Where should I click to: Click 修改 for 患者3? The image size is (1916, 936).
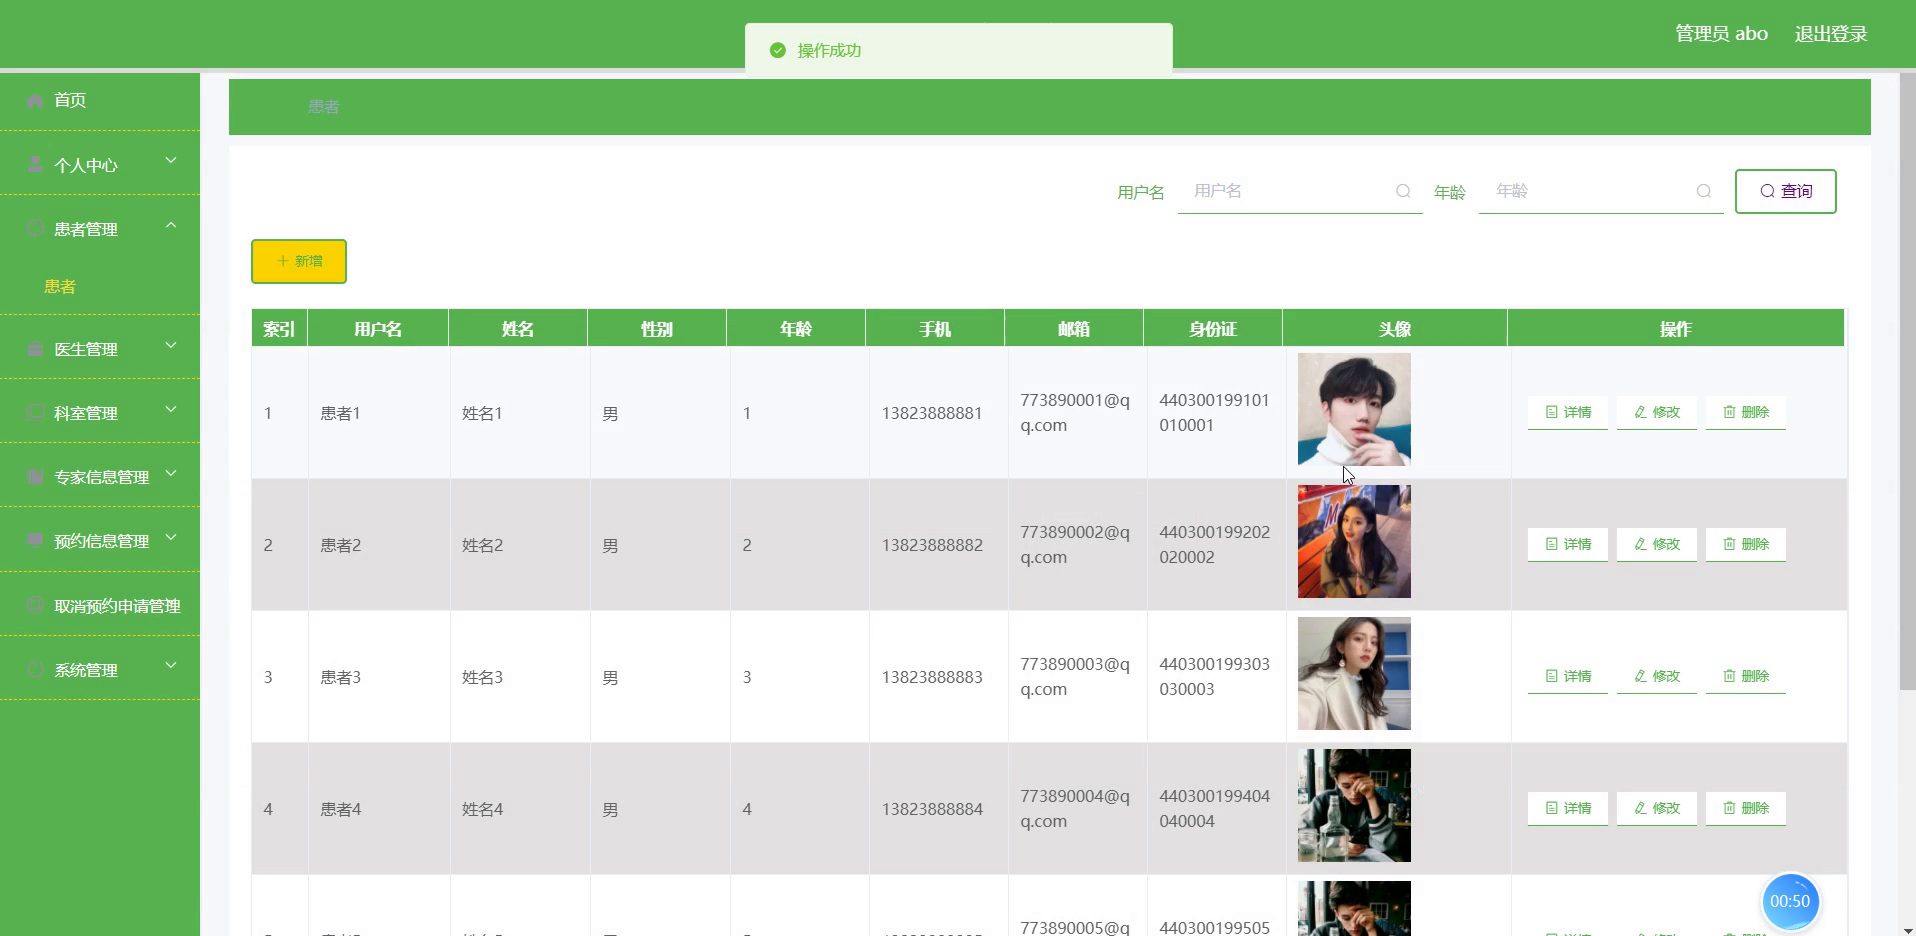point(1657,676)
